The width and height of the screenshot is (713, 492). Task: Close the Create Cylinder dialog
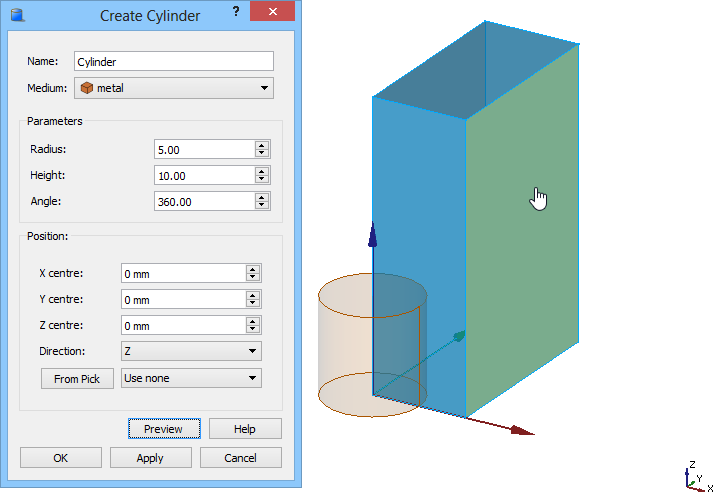pyautogui.click(x=272, y=11)
